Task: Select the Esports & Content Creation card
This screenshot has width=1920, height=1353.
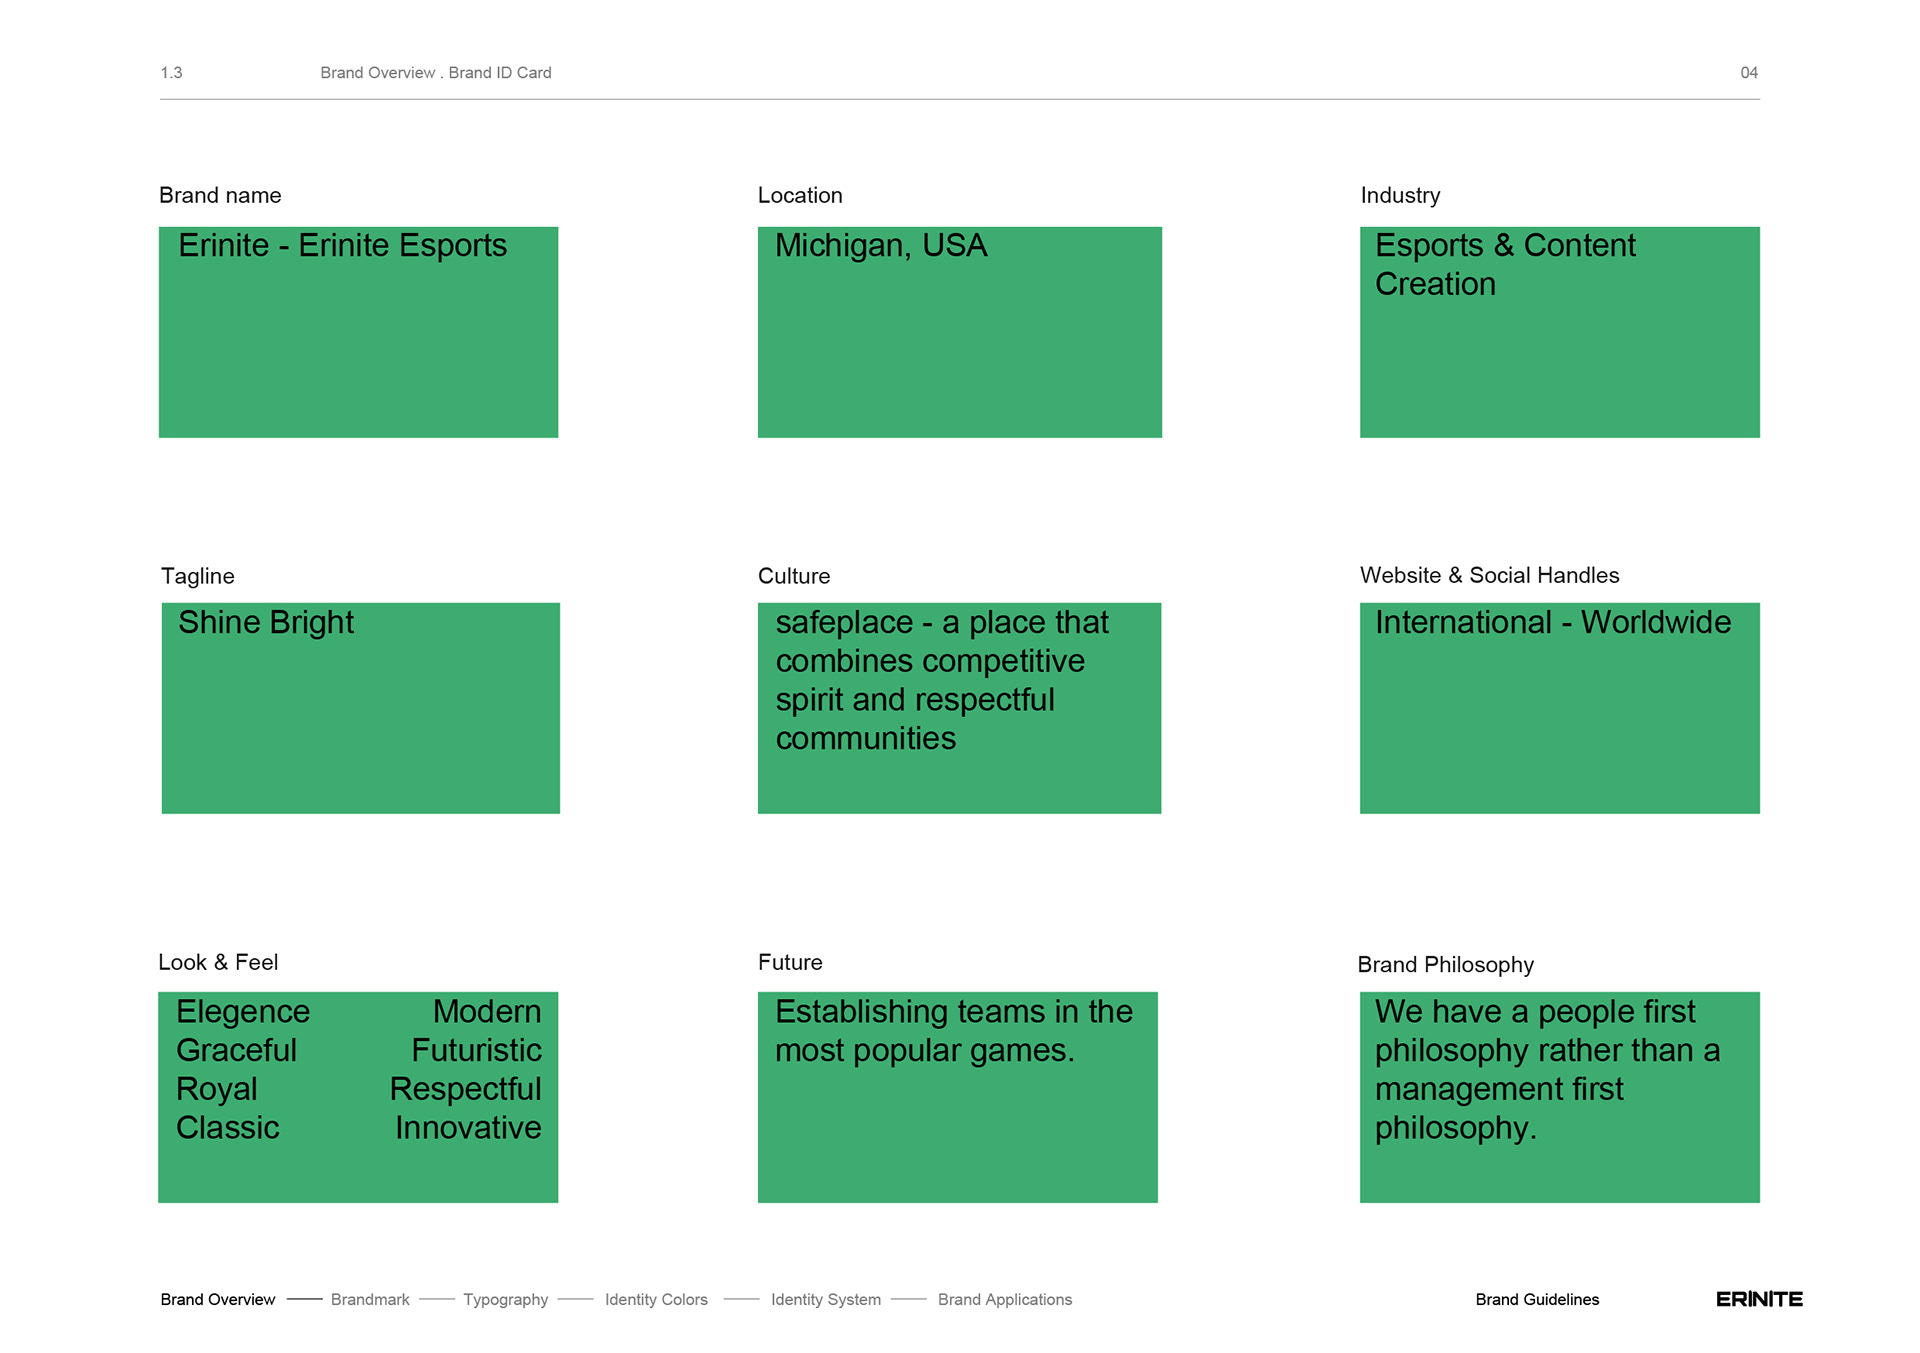Action: [x=1560, y=332]
